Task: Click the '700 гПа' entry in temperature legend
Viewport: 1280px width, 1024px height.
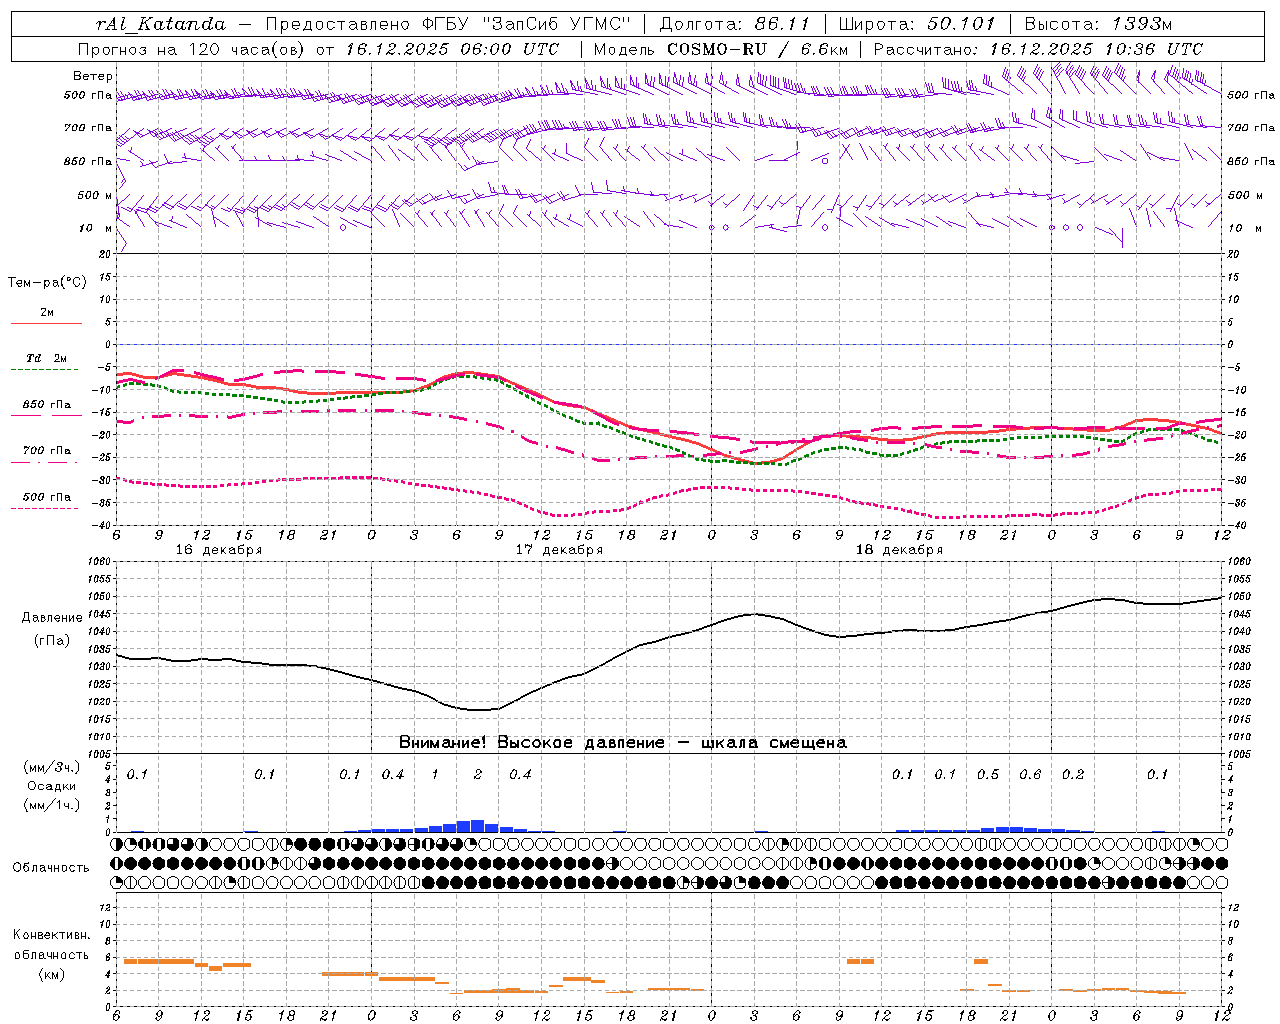Action: (47, 450)
